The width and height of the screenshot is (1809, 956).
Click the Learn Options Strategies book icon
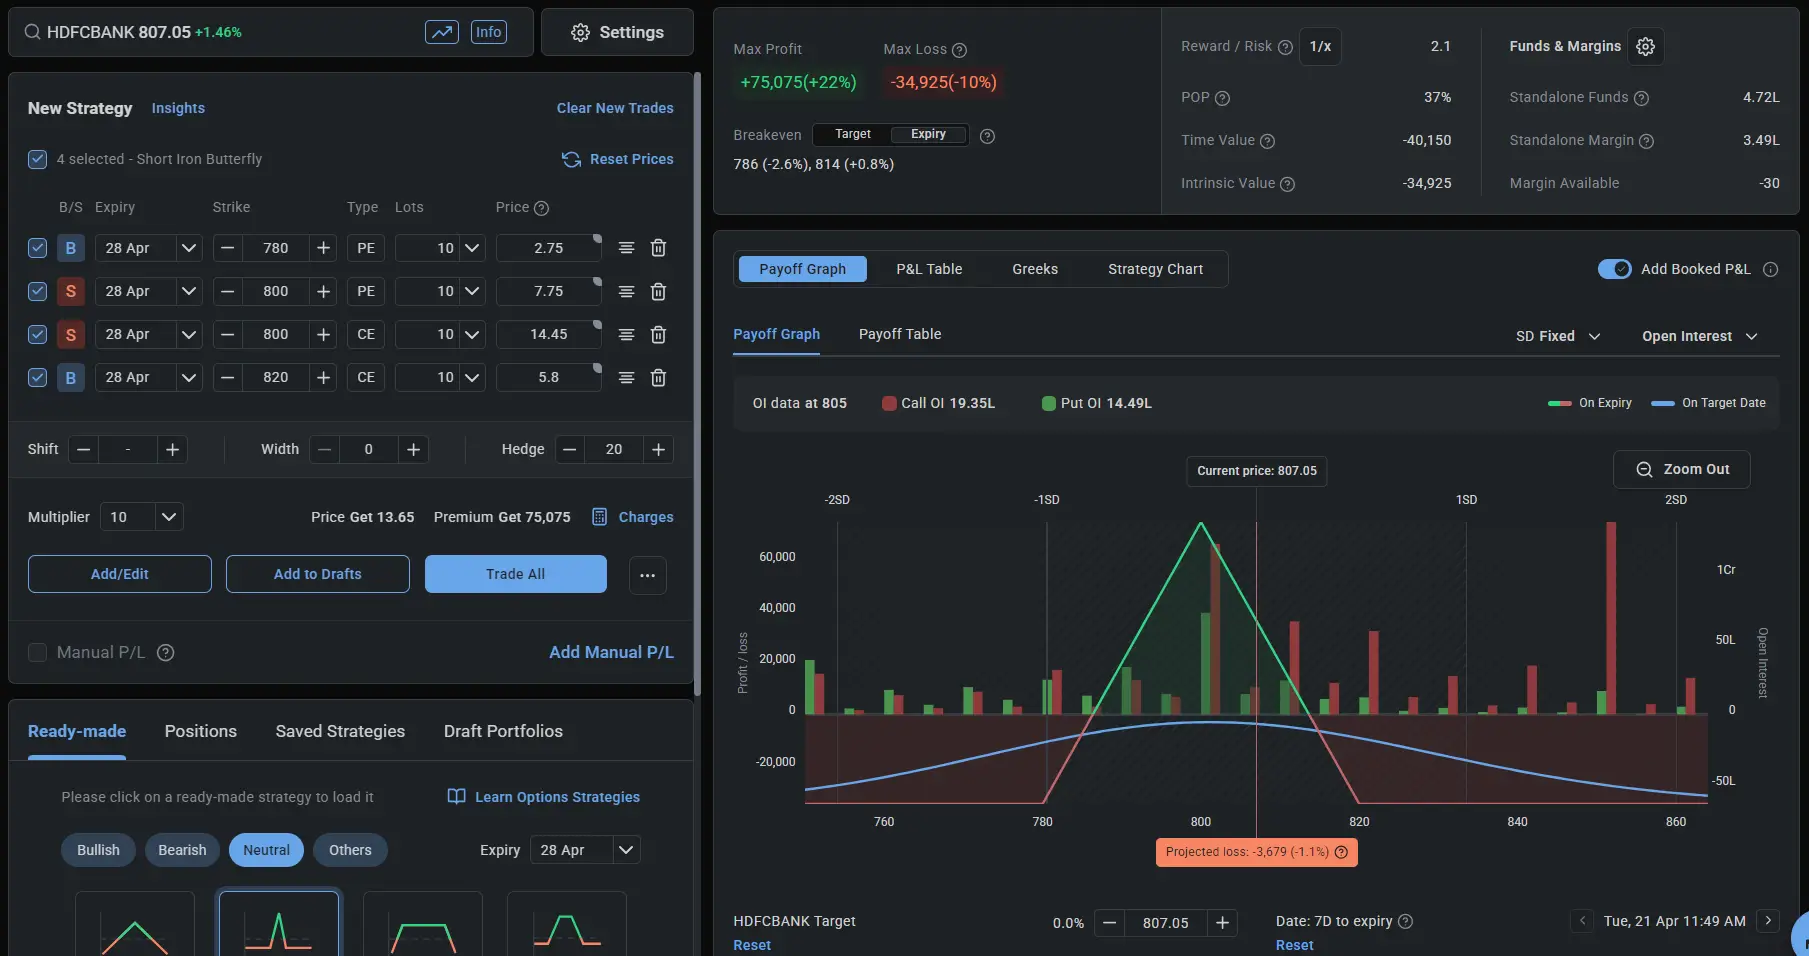pyautogui.click(x=455, y=797)
